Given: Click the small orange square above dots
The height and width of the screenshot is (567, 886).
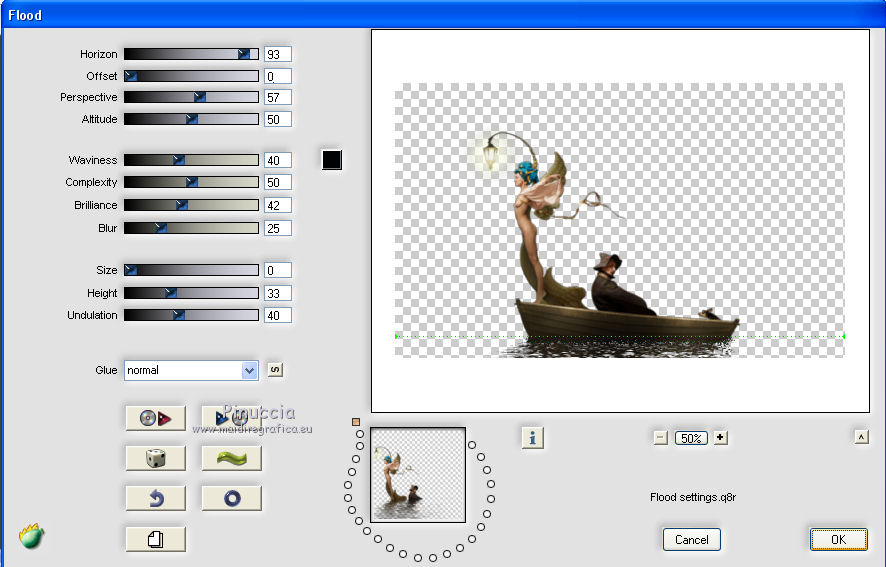Looking at the screenshot, I should [356, 422].
